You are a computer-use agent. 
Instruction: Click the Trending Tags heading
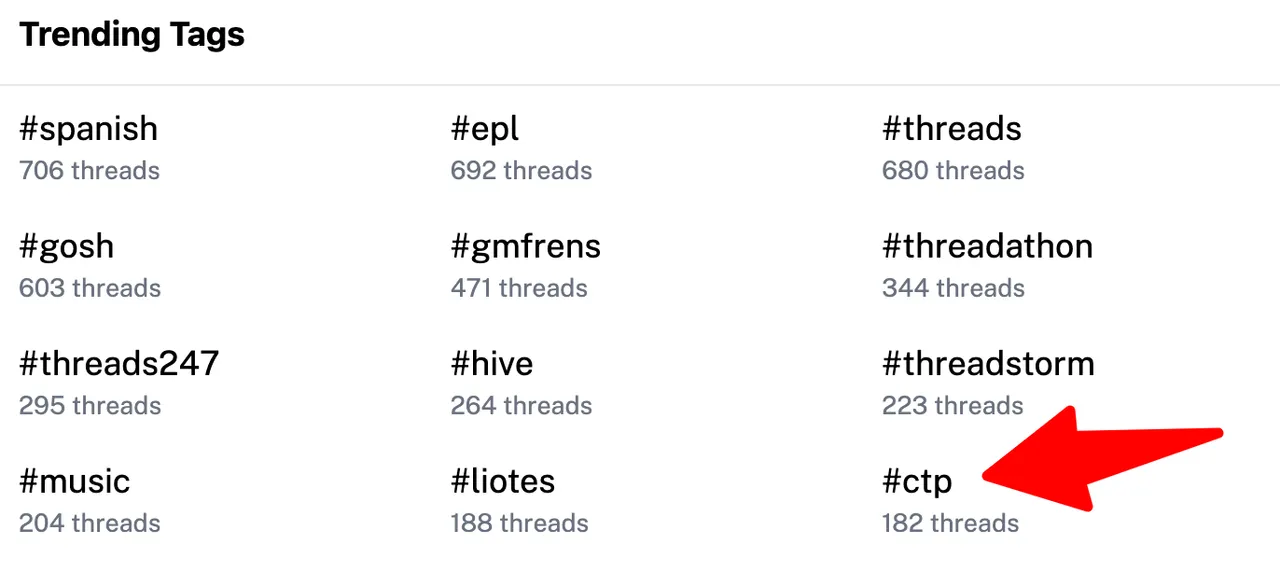point(132,35)
